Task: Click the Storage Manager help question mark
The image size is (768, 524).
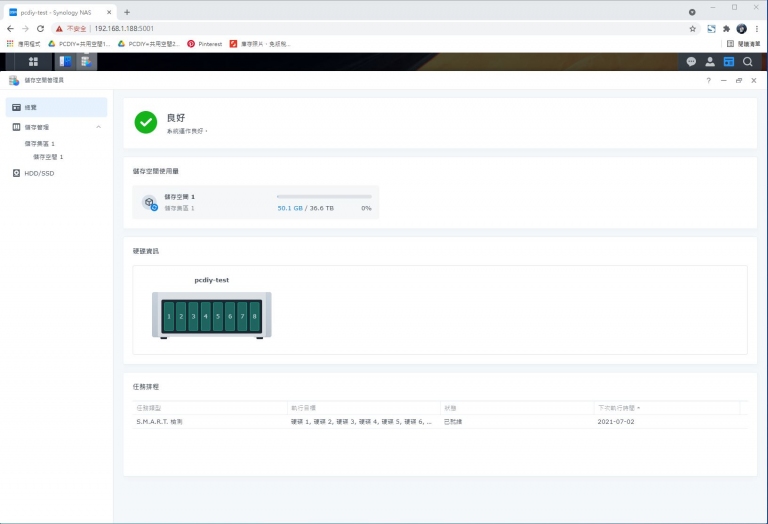Action: pos(709,80)
